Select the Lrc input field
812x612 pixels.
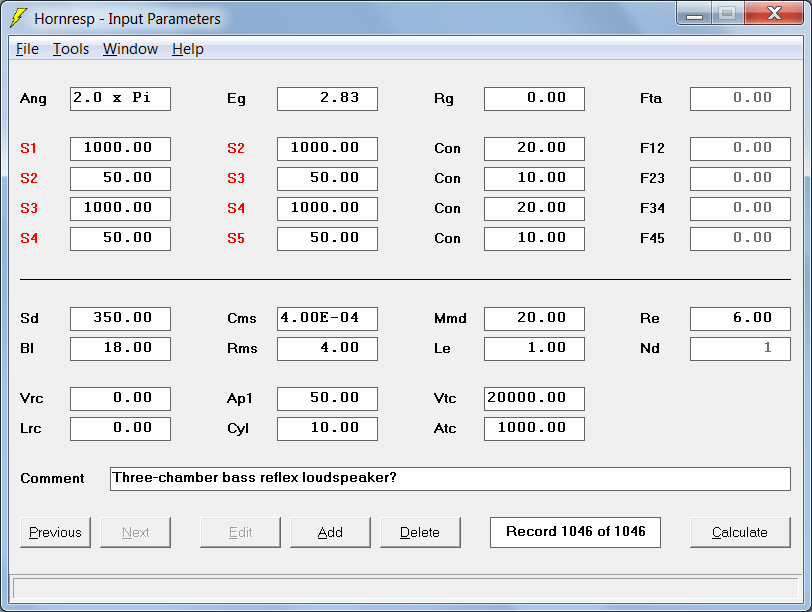[120, 429]
